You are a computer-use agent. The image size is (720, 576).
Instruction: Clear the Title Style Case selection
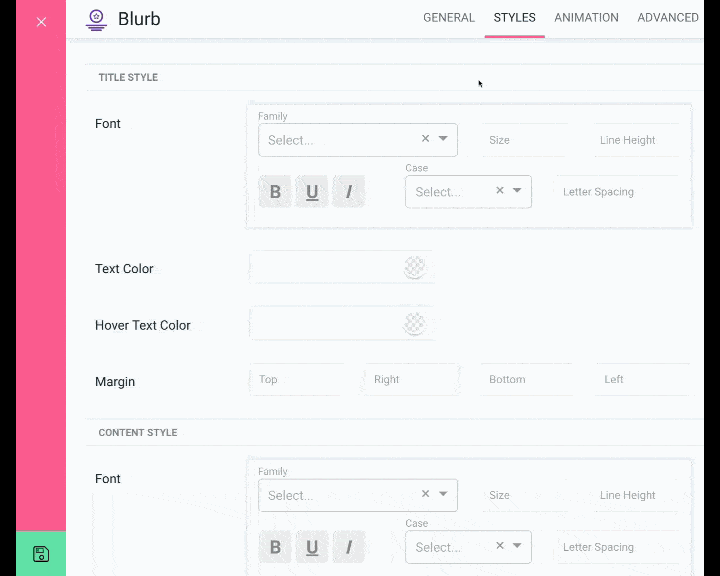coord(500,190)
